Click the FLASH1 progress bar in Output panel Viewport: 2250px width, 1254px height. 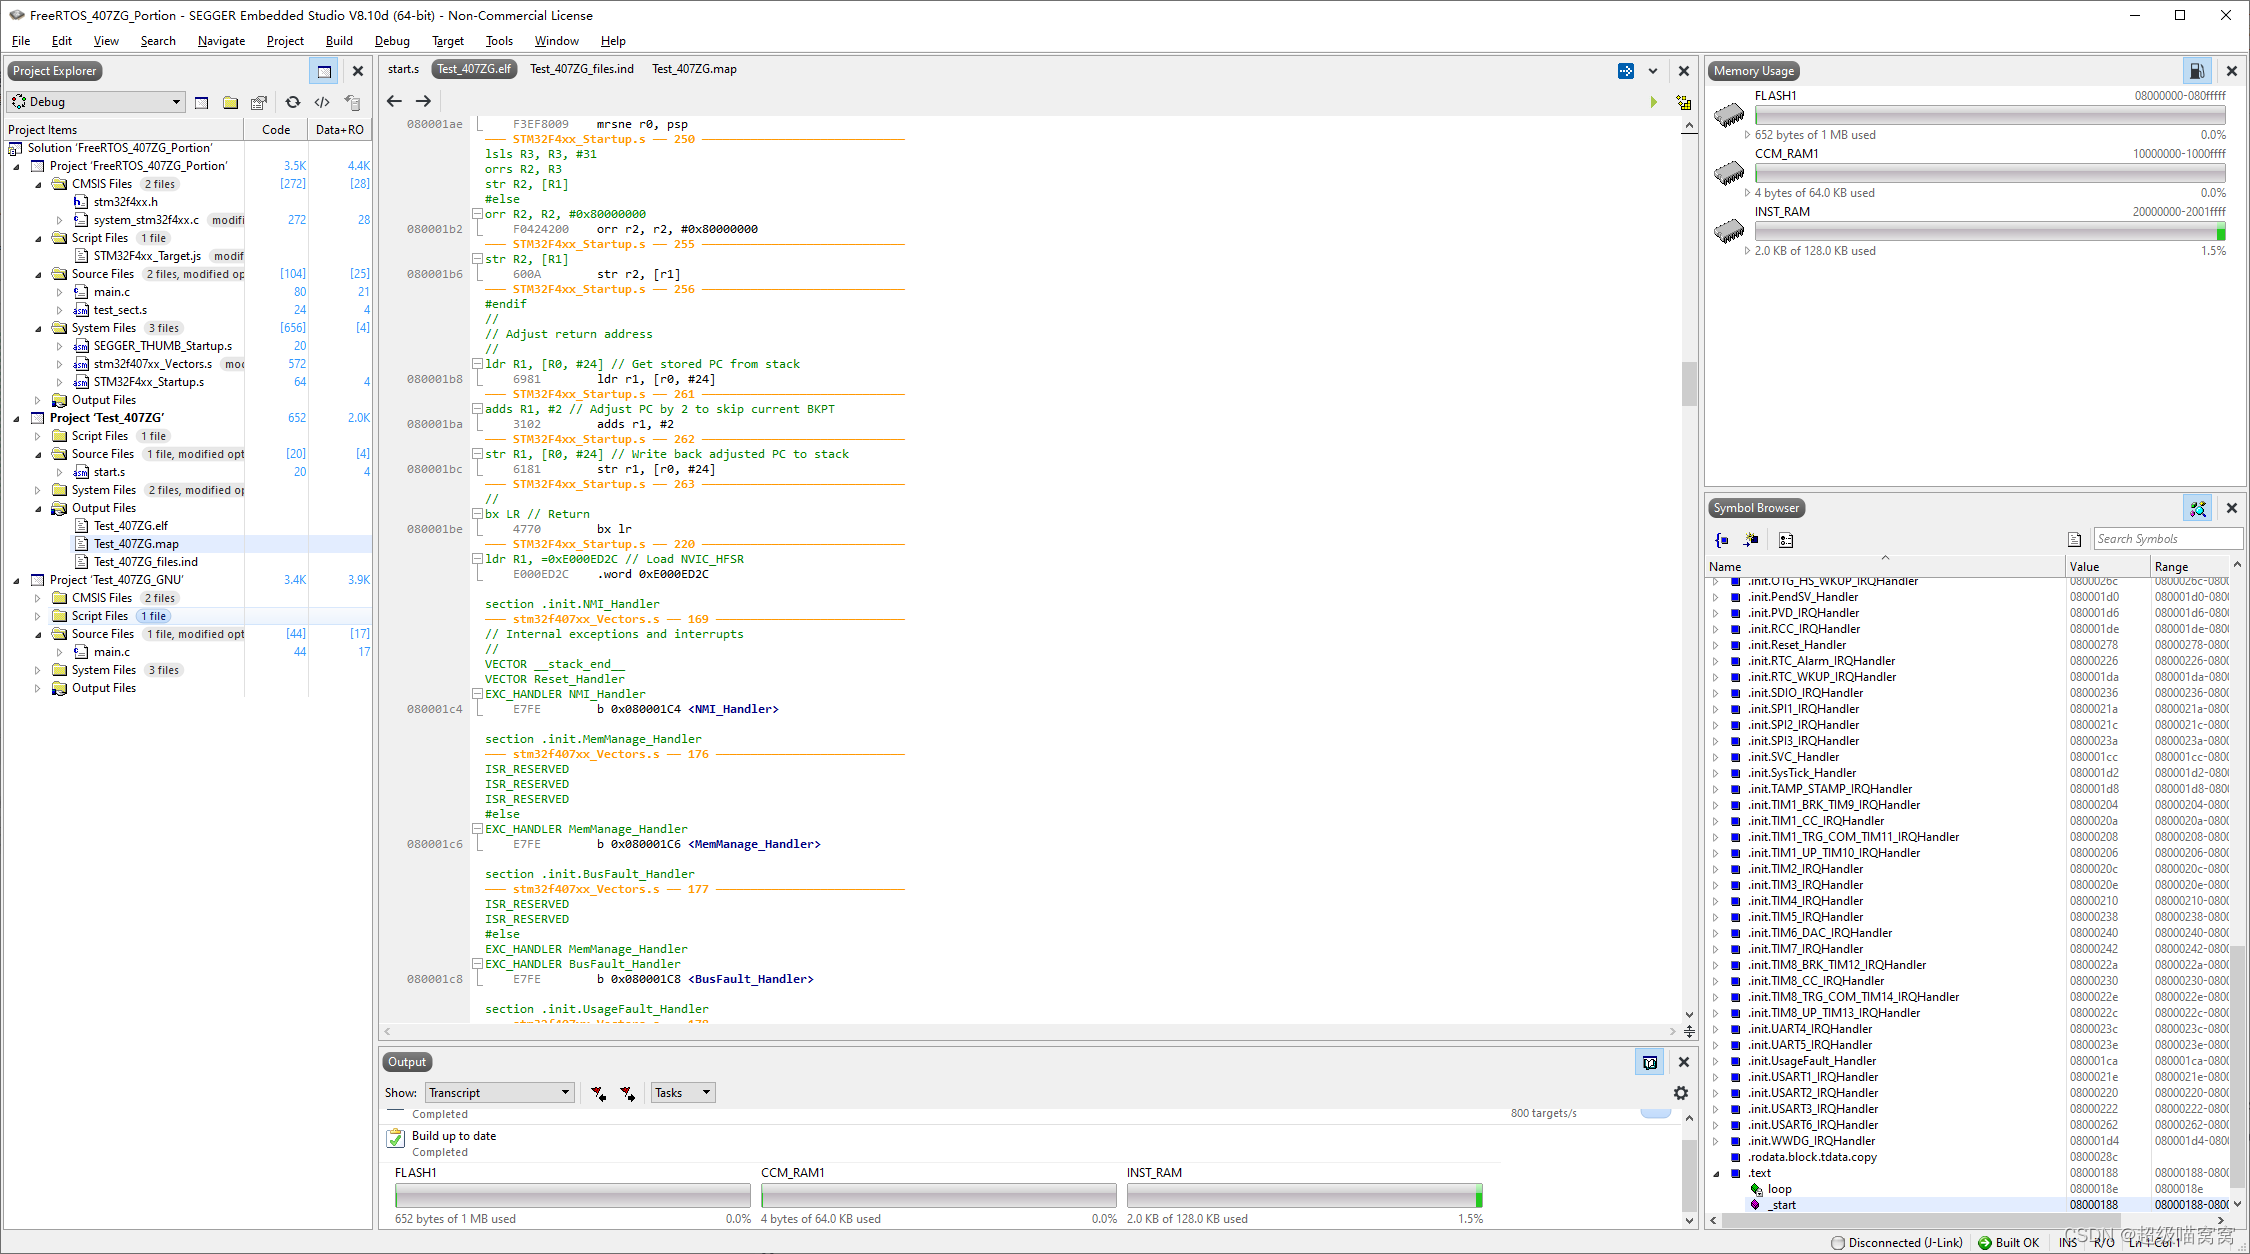click(x=573, y=1196)
